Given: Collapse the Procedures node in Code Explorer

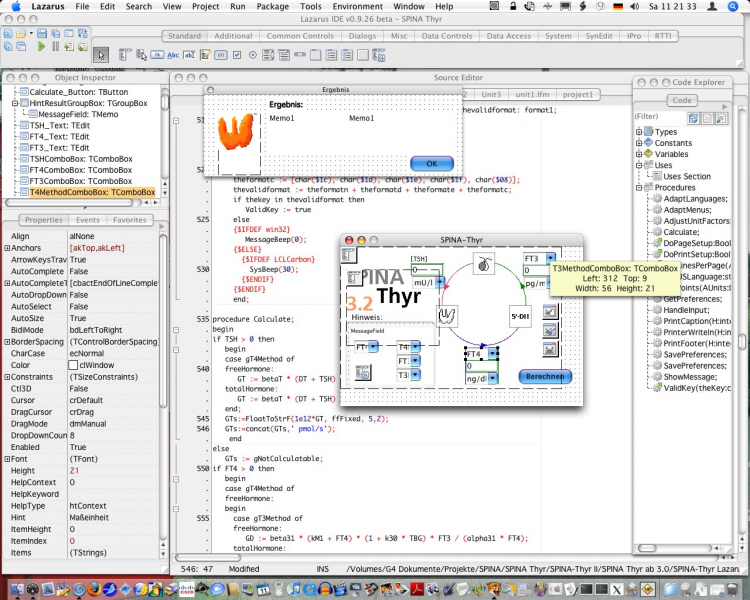Looking at the screenshot, I should tap(638, 187).
